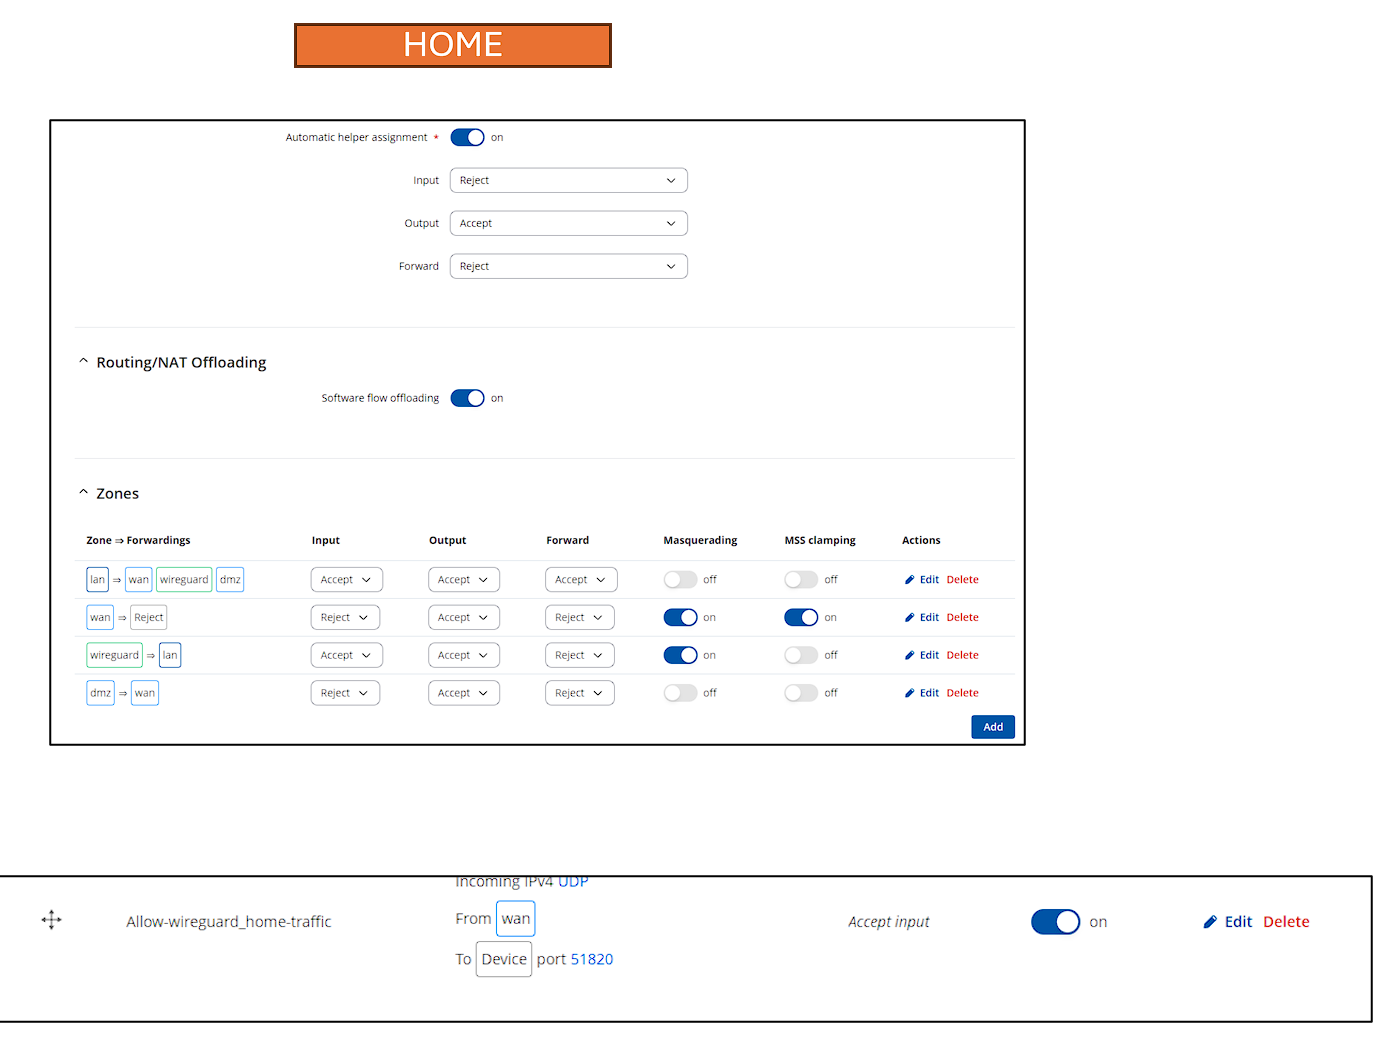Open Input dropdown in wireguard zone row
The height and width of the screenshot is (1044, 1384).
click(x=346, y=656)
